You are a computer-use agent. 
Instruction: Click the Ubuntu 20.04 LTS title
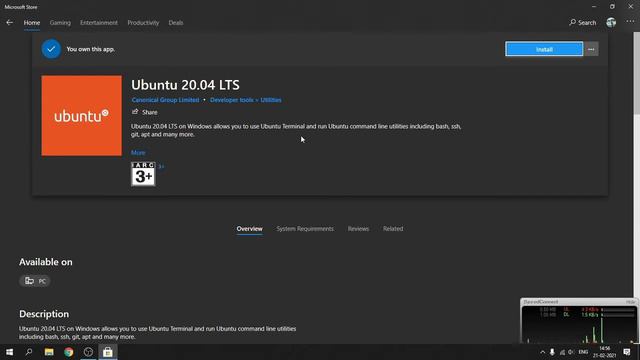tap(185, 85)
